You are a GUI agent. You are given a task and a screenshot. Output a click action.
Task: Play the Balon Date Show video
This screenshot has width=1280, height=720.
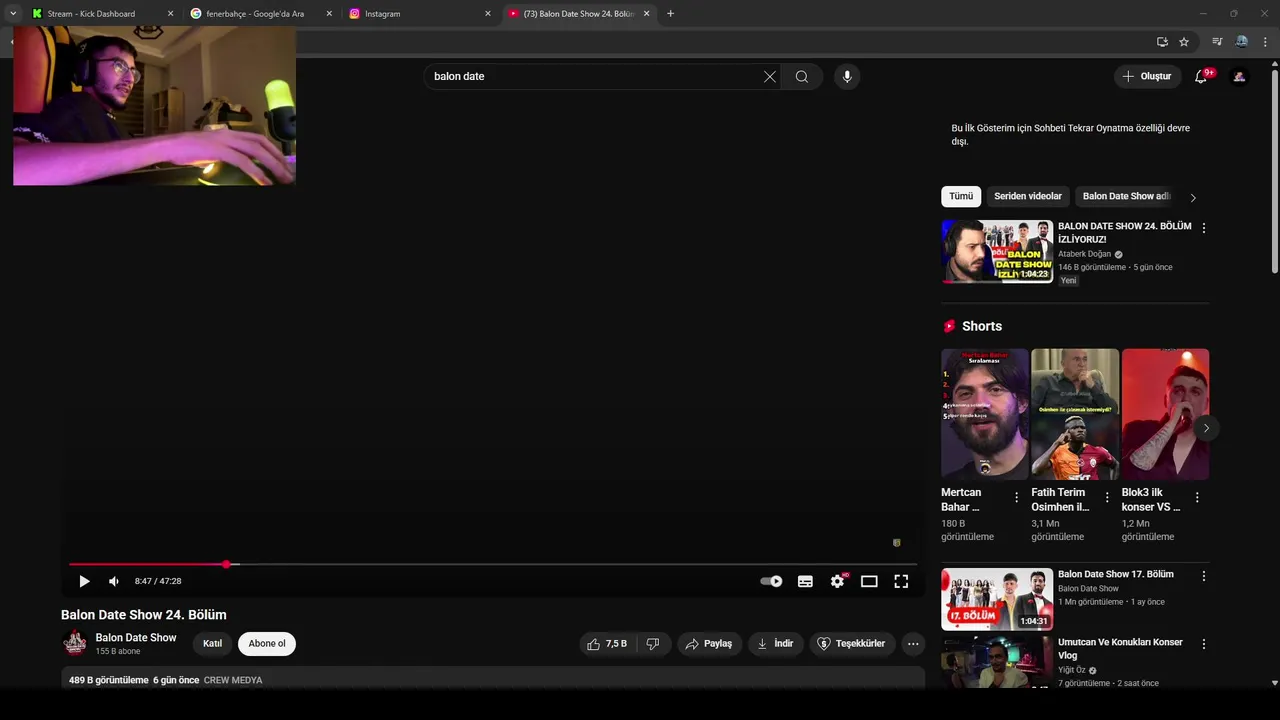(84, 581)
